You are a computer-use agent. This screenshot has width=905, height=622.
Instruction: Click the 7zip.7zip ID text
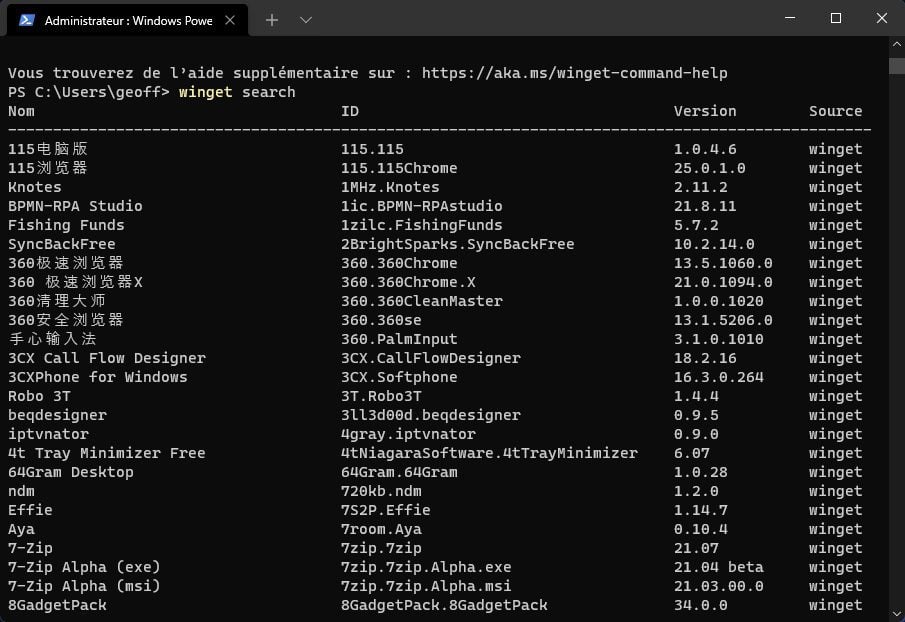pyautogui.click(x=381, y=548)
